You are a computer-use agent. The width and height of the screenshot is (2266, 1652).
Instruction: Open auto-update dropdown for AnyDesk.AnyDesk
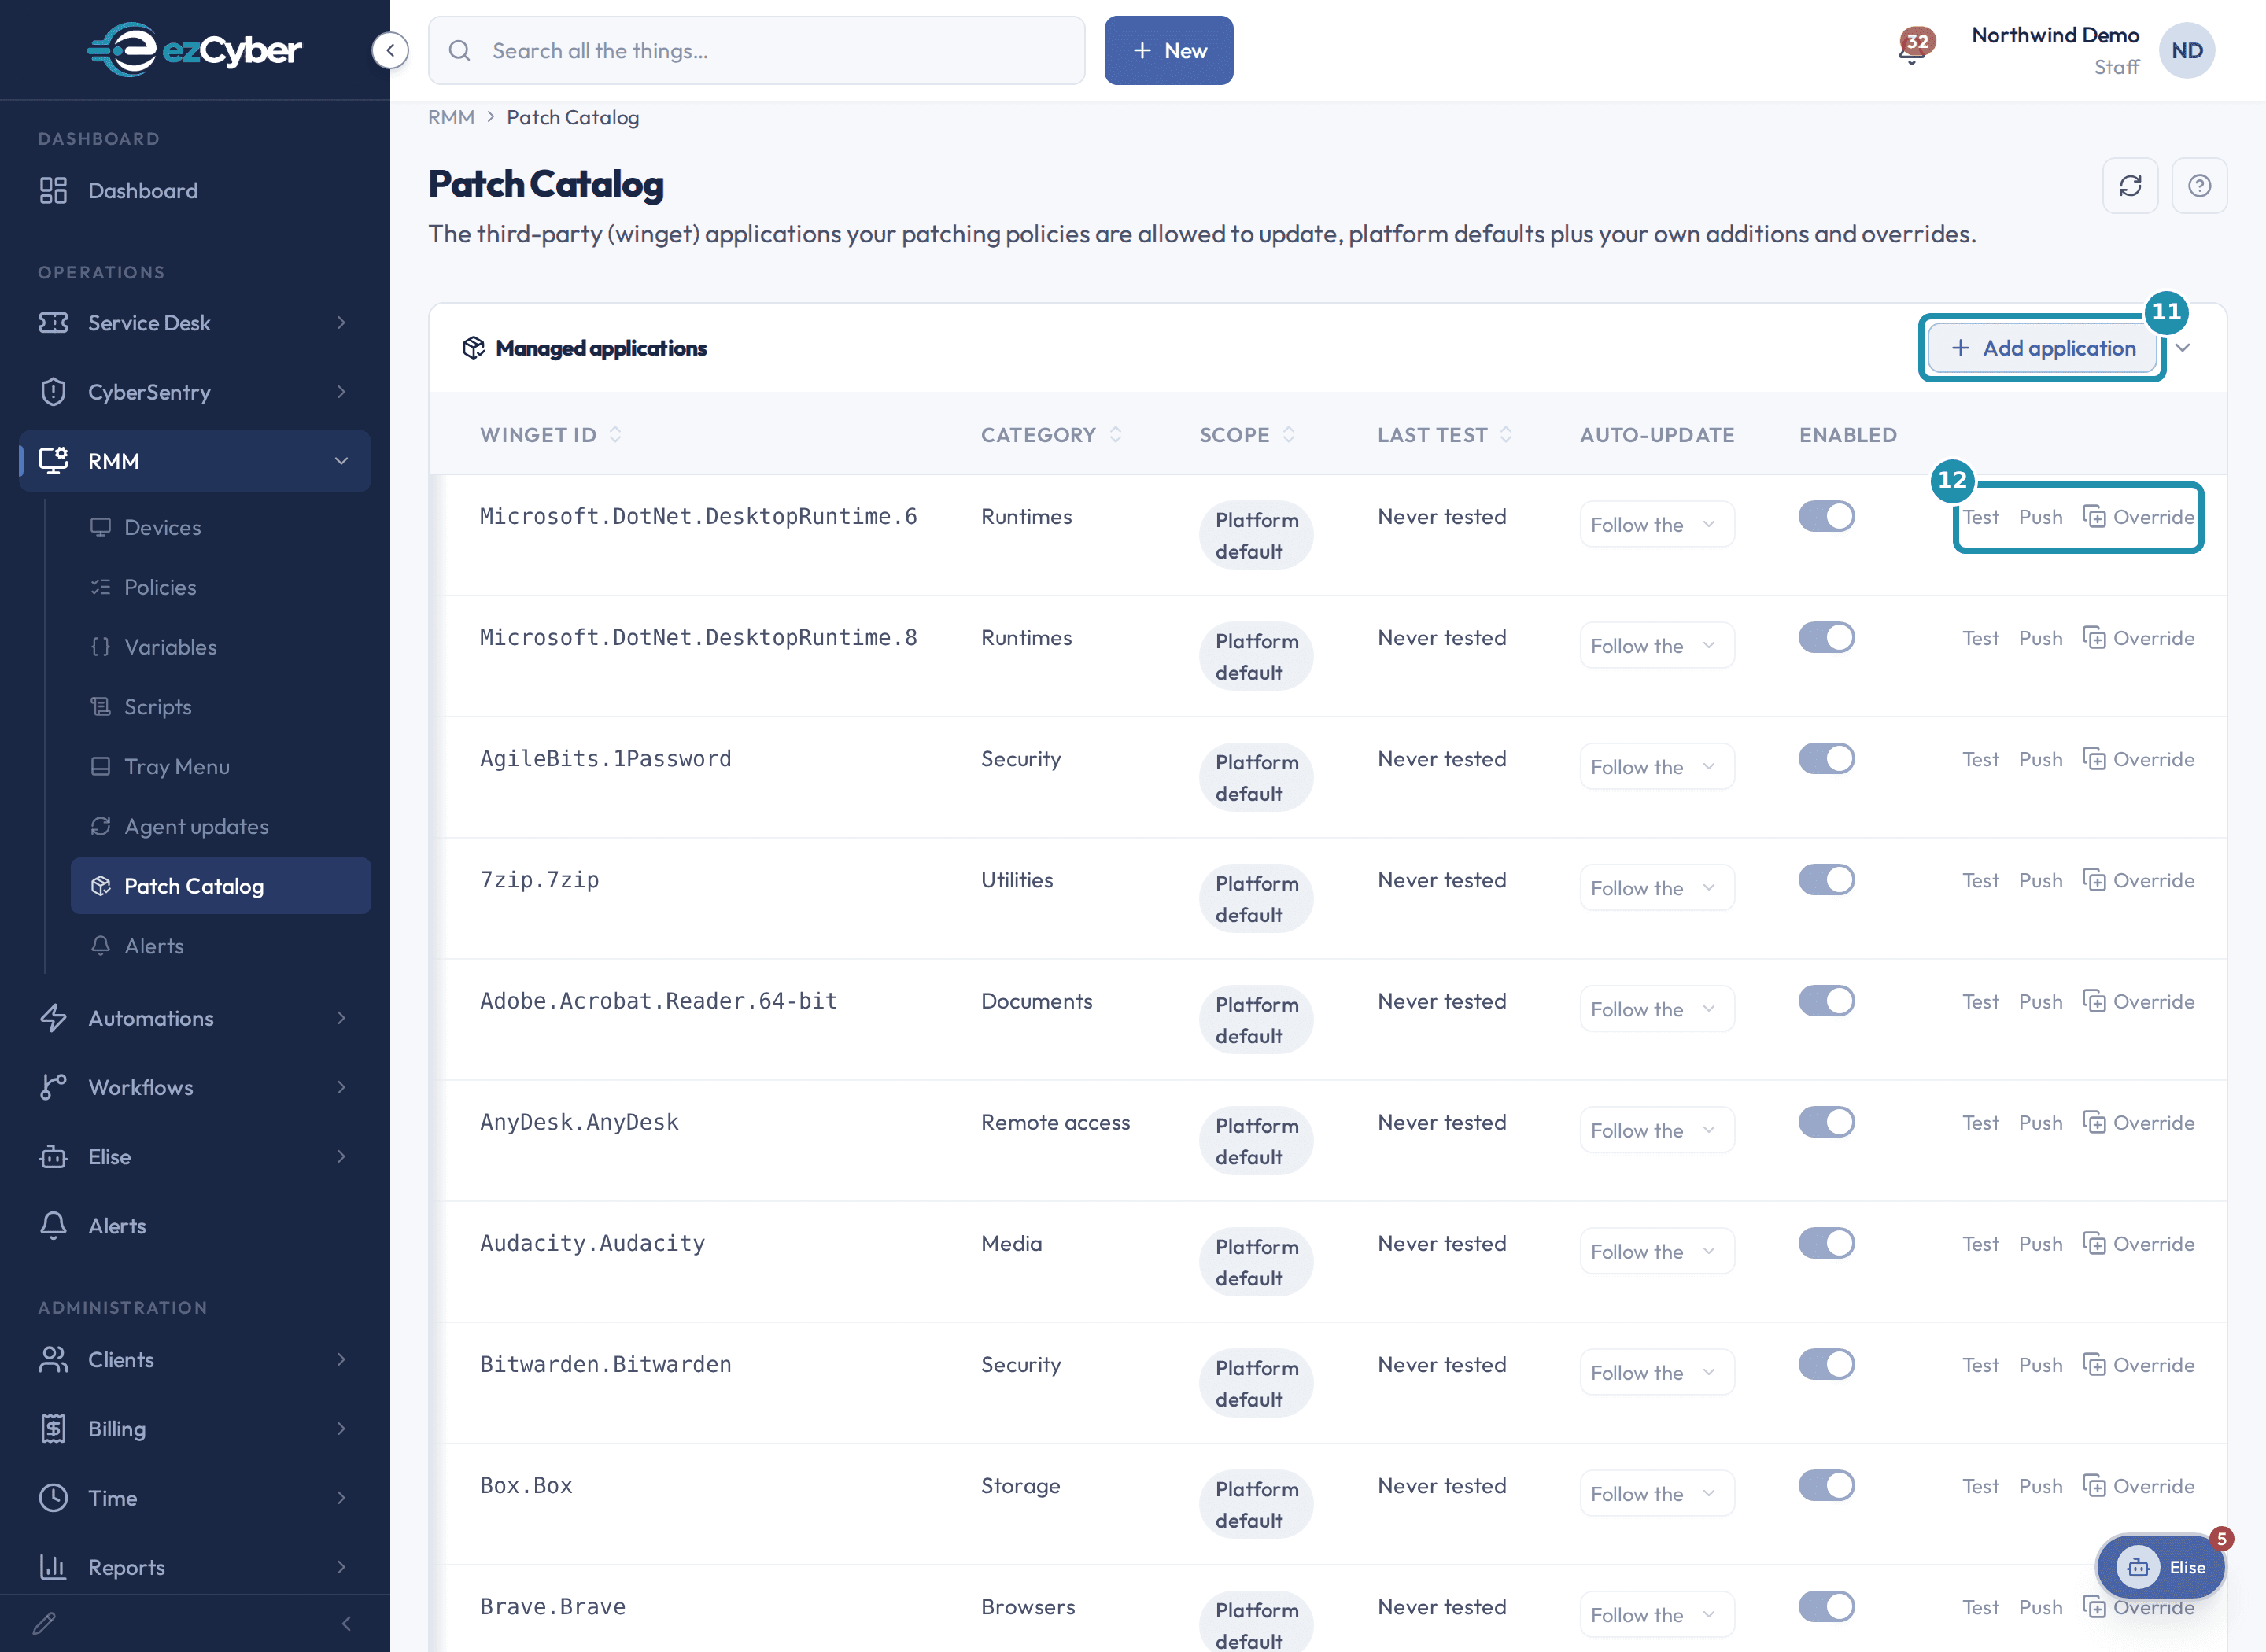(1656, 1129)
